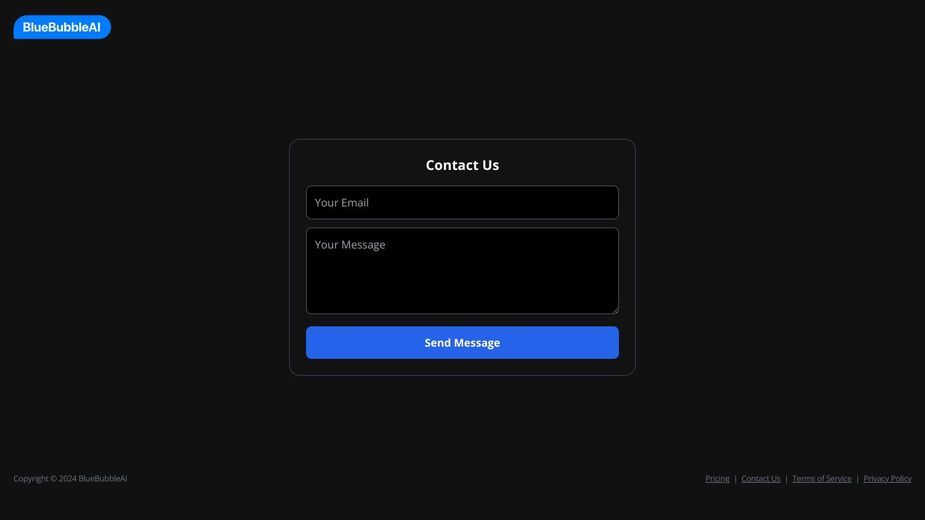
Task: Click the Send Message button
Action: pos(462,342)
